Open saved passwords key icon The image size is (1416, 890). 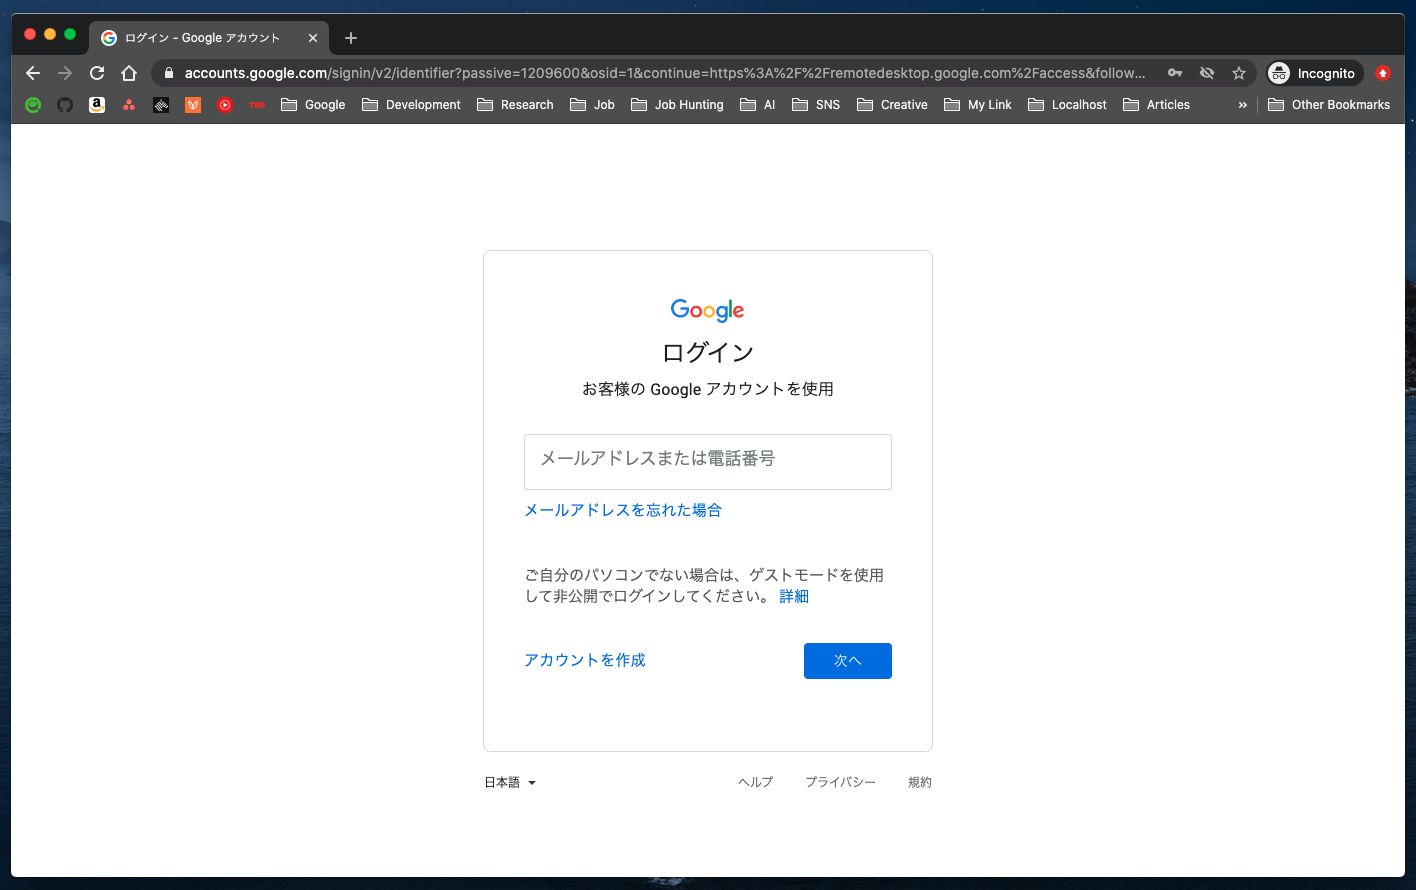[1175, 73]
